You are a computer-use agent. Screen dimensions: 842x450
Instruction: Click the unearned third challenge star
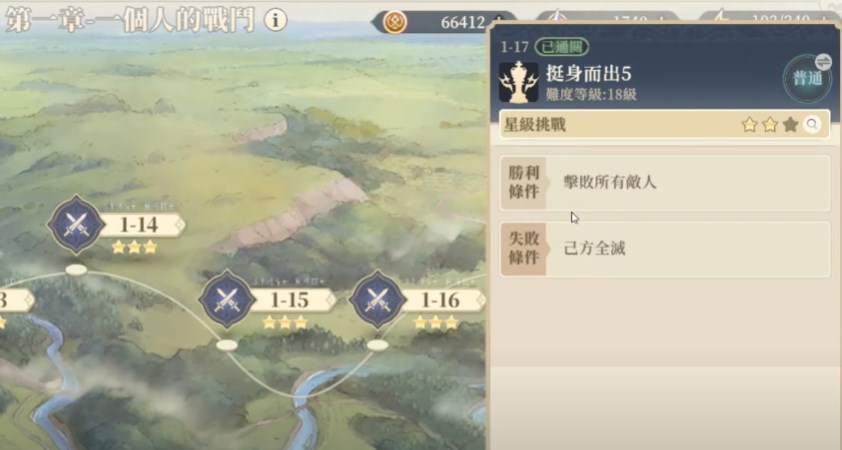click(x=790, y=125)
